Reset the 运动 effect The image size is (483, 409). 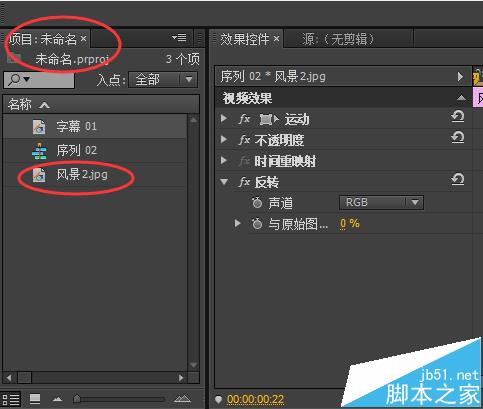(458, 117)
